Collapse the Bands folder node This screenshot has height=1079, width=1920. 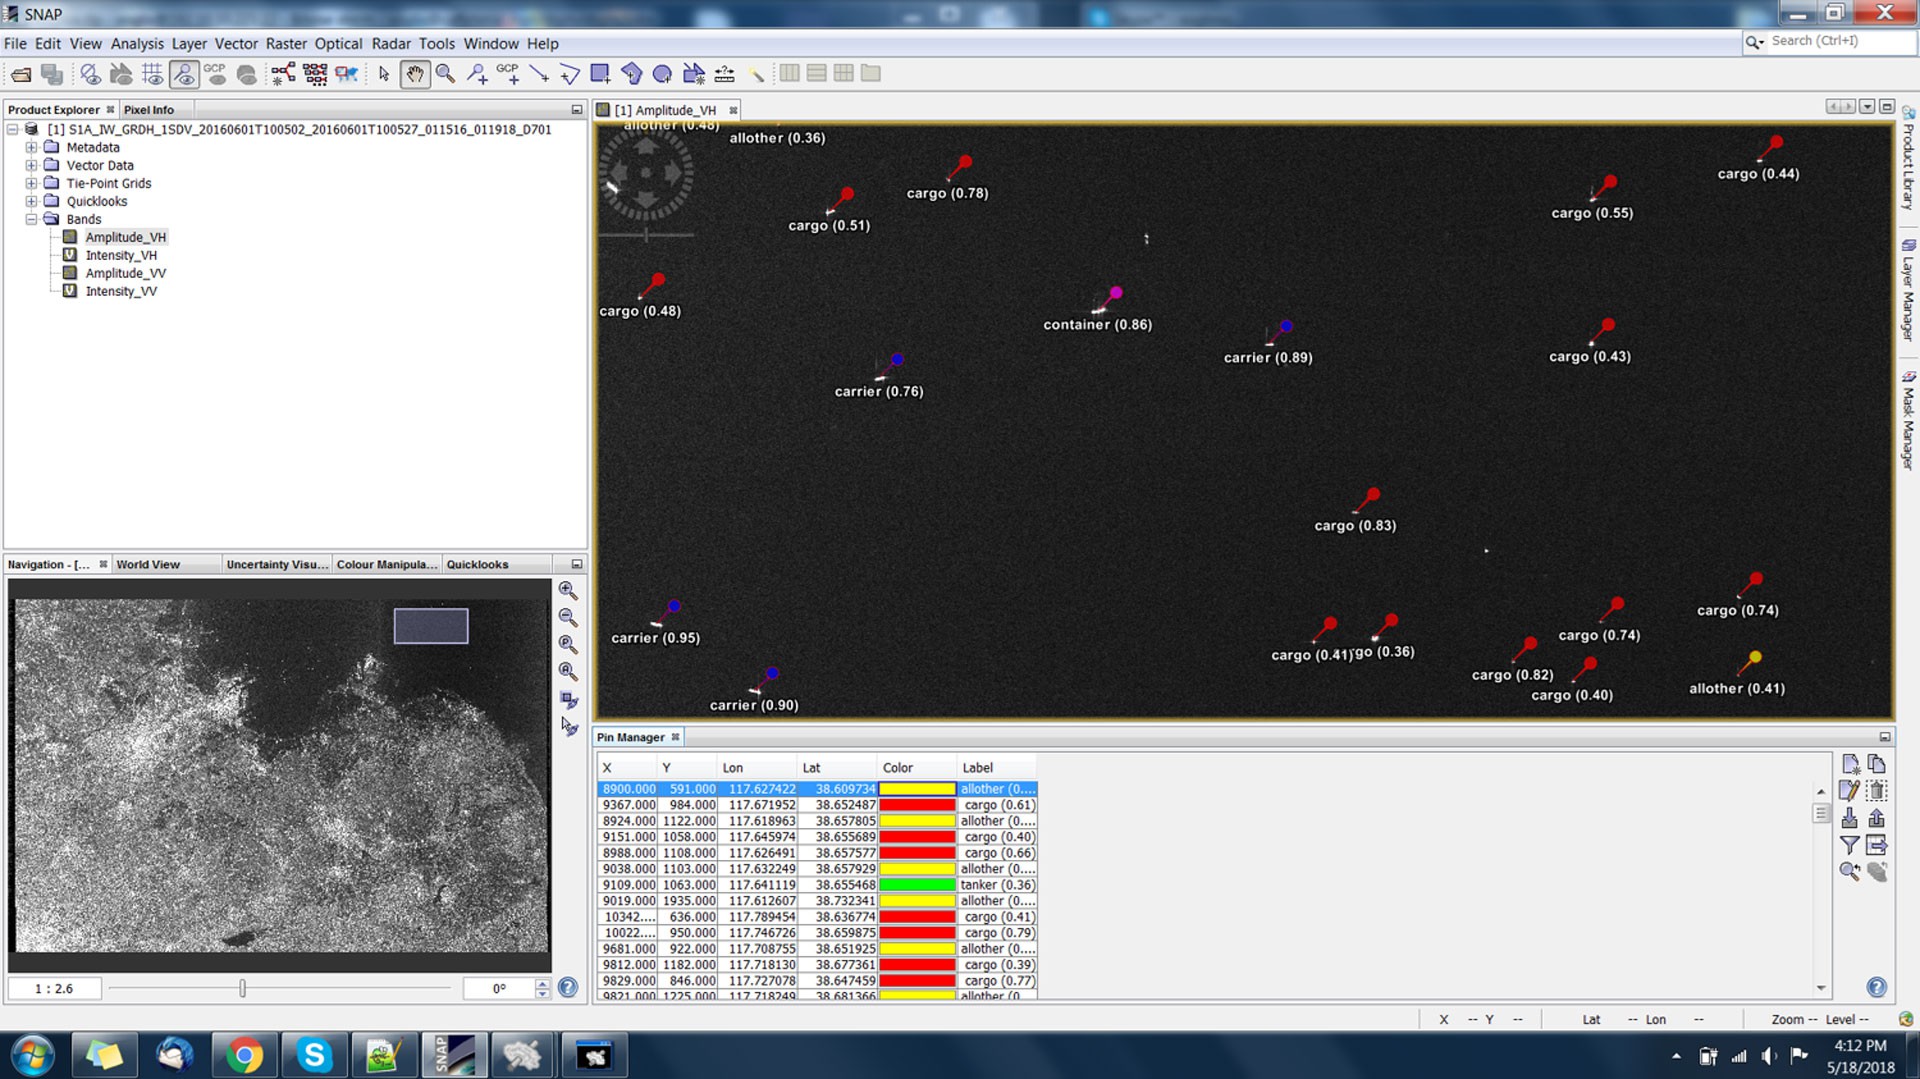(x=31, y=220)
